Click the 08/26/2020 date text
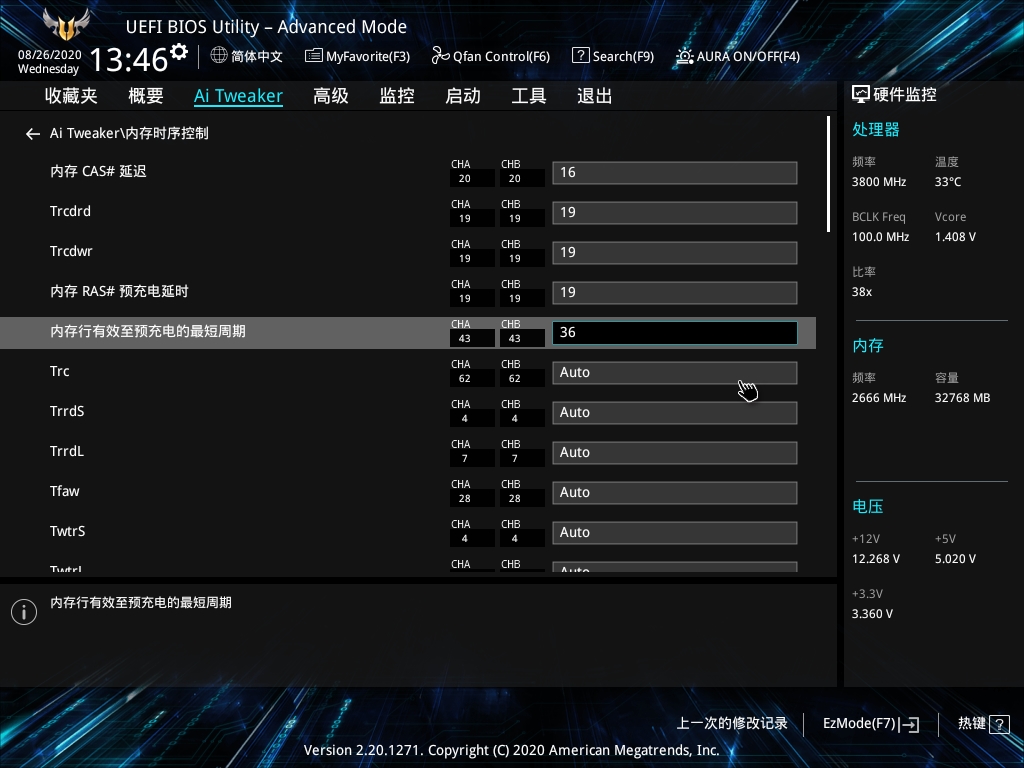Screen dimensions: 1024x768 pyautogui.click(x=50, y=55)
